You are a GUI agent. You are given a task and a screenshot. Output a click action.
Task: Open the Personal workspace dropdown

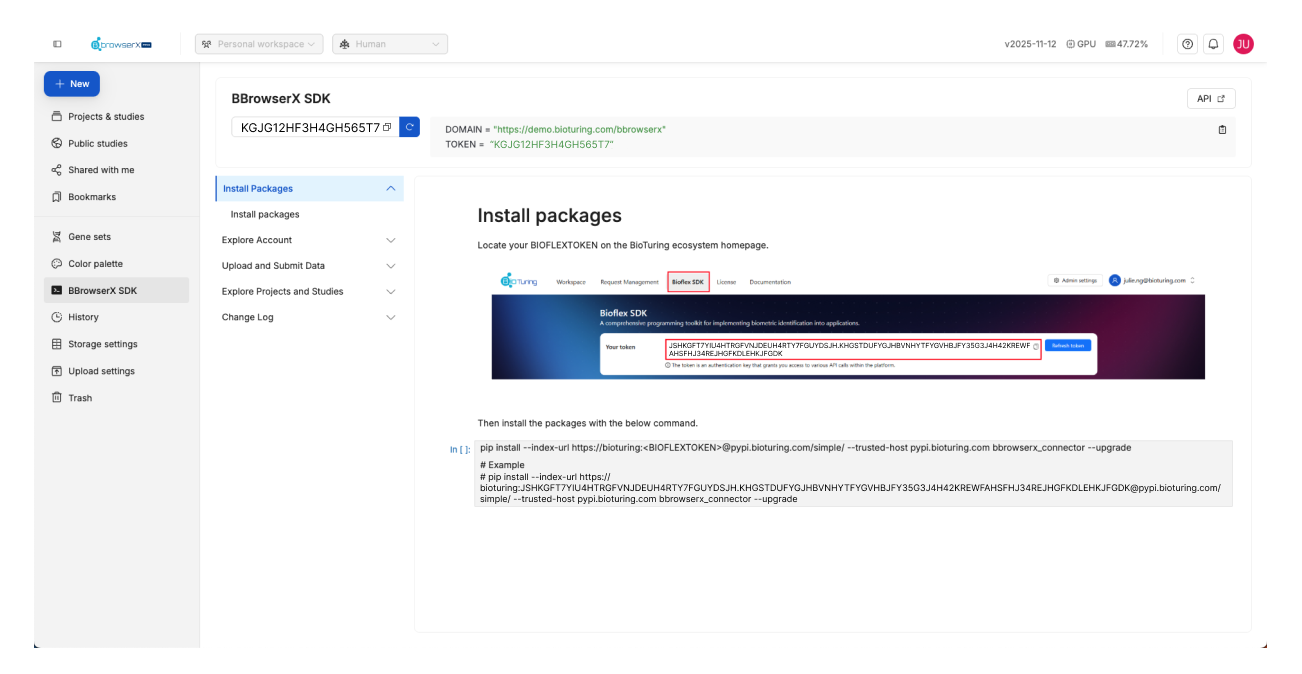point(259,44)
